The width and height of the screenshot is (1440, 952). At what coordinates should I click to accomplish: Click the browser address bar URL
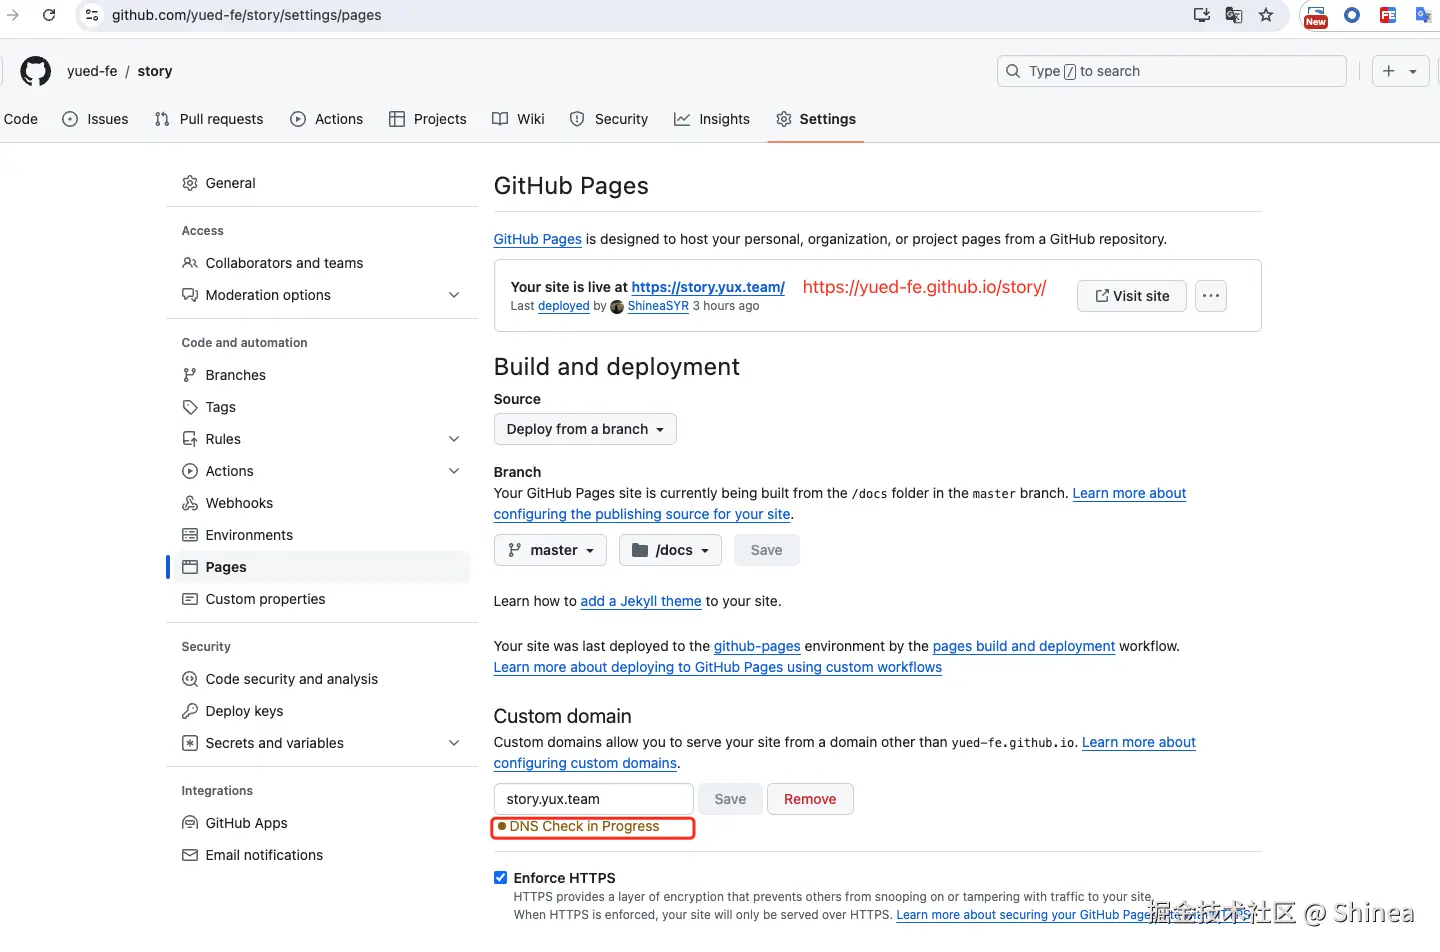[x=246, y=15]
